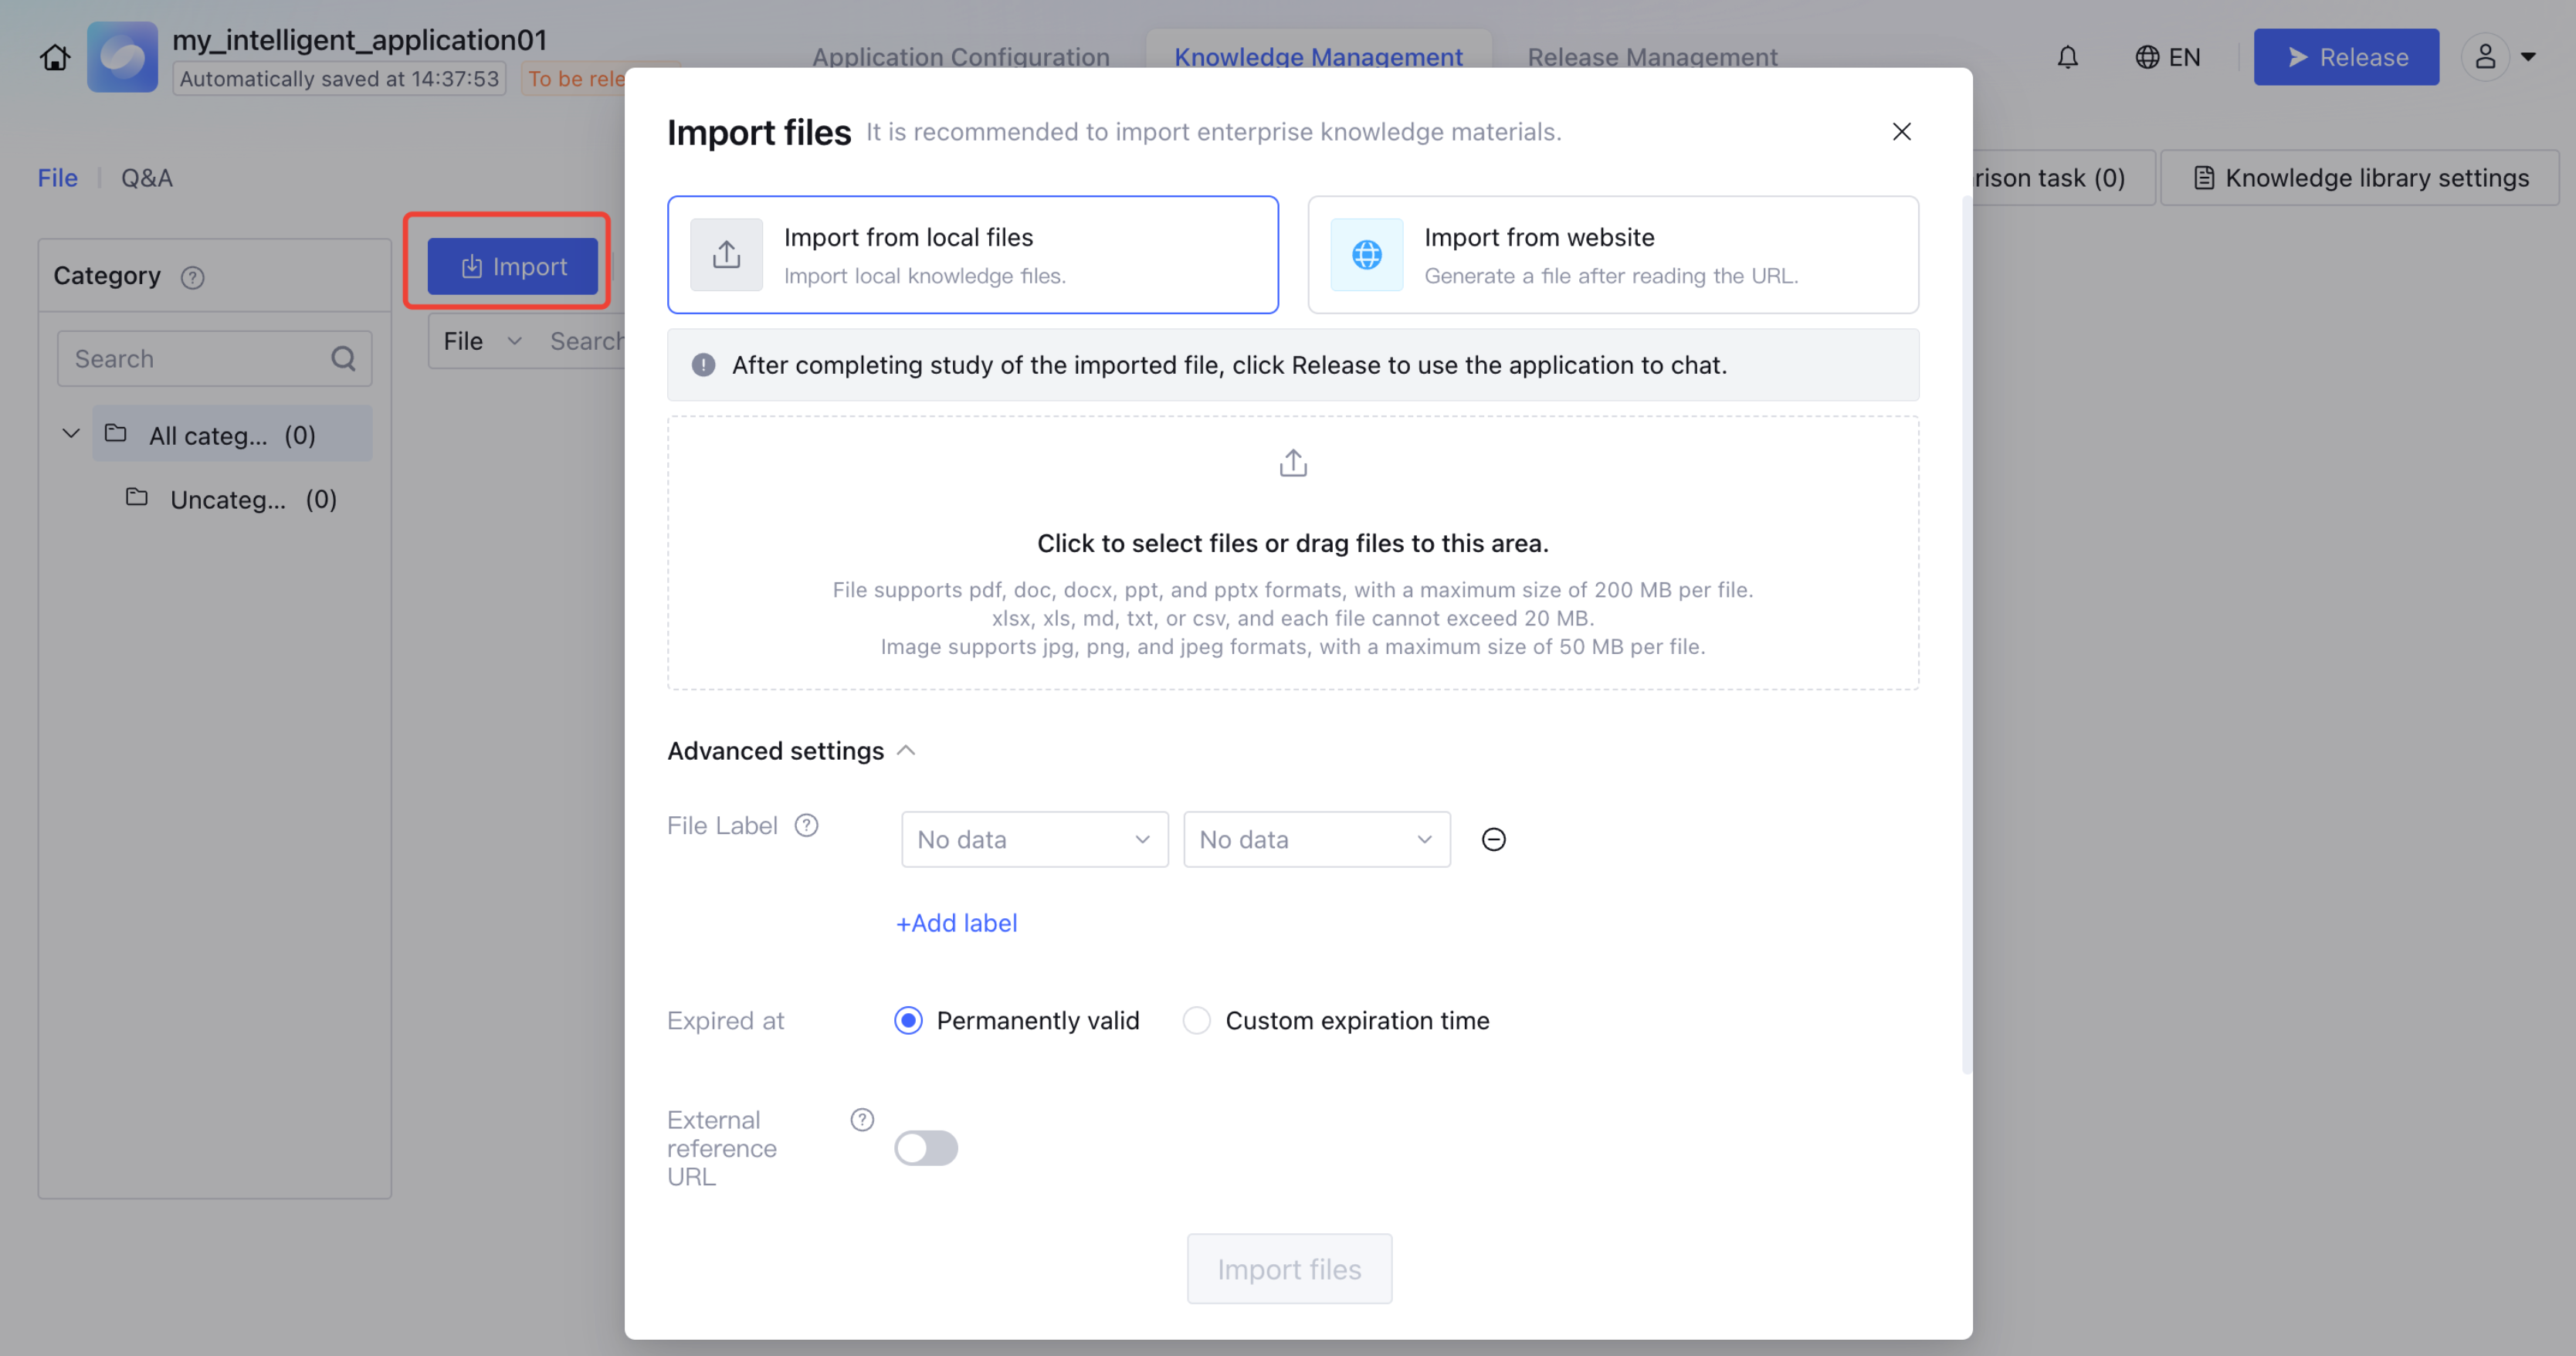The height and width of the screenshot is (1356, 2576).
Task: Click the +Add label link
Action: pyautogui.click(x=956, y=922)
